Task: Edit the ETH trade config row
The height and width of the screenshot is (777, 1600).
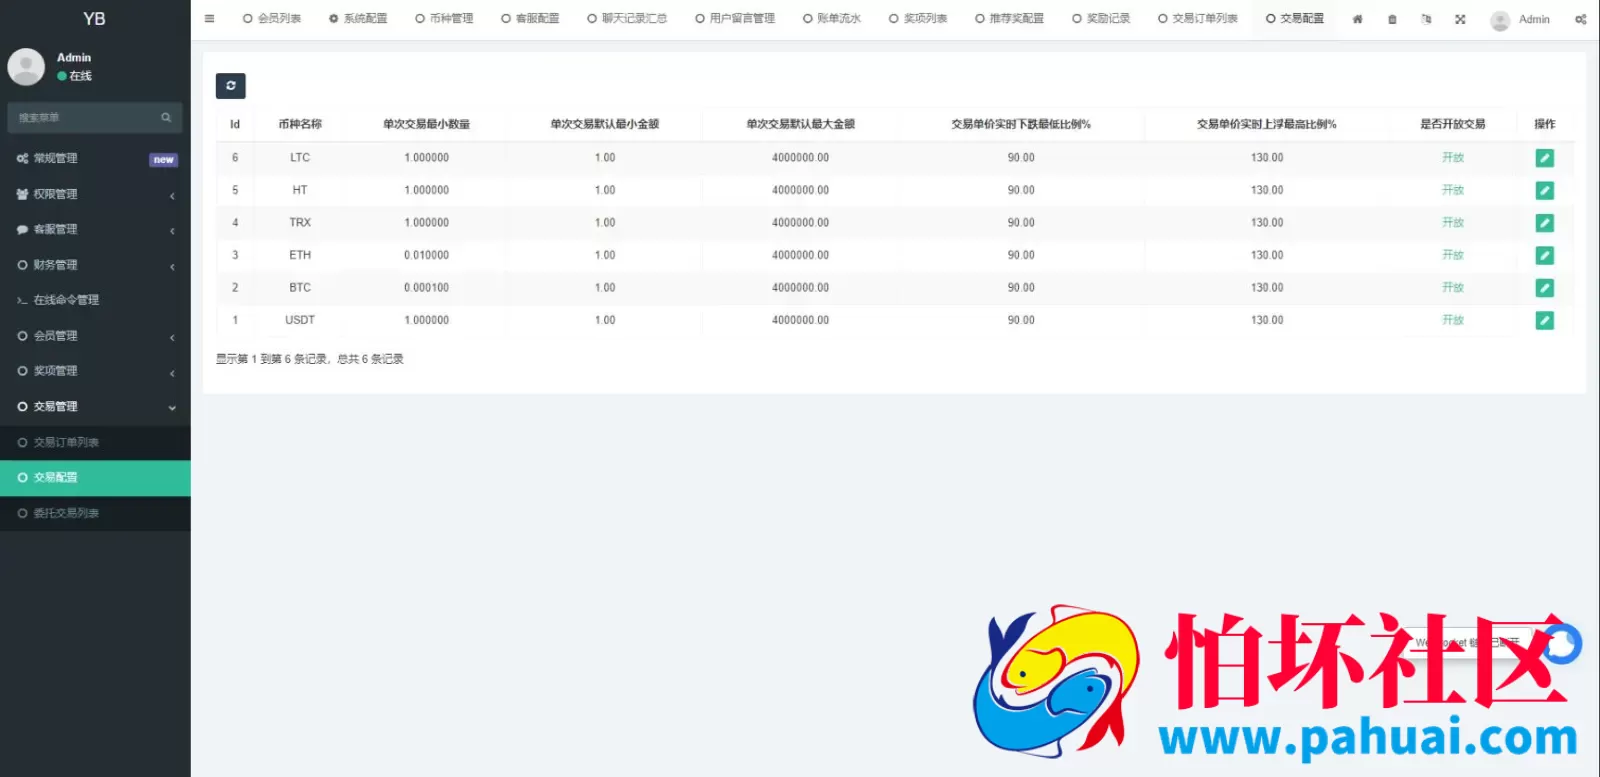Action: pyautogui.click(x=1545, y=255)
